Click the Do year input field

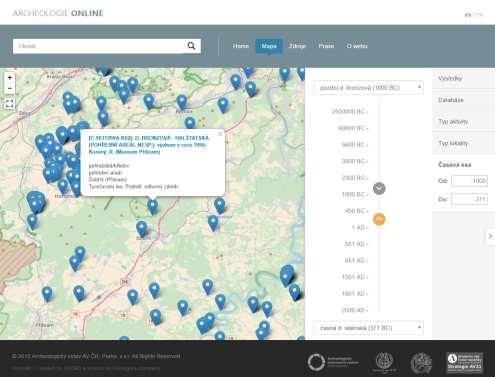pyautogui.click(x=469, y=199)
